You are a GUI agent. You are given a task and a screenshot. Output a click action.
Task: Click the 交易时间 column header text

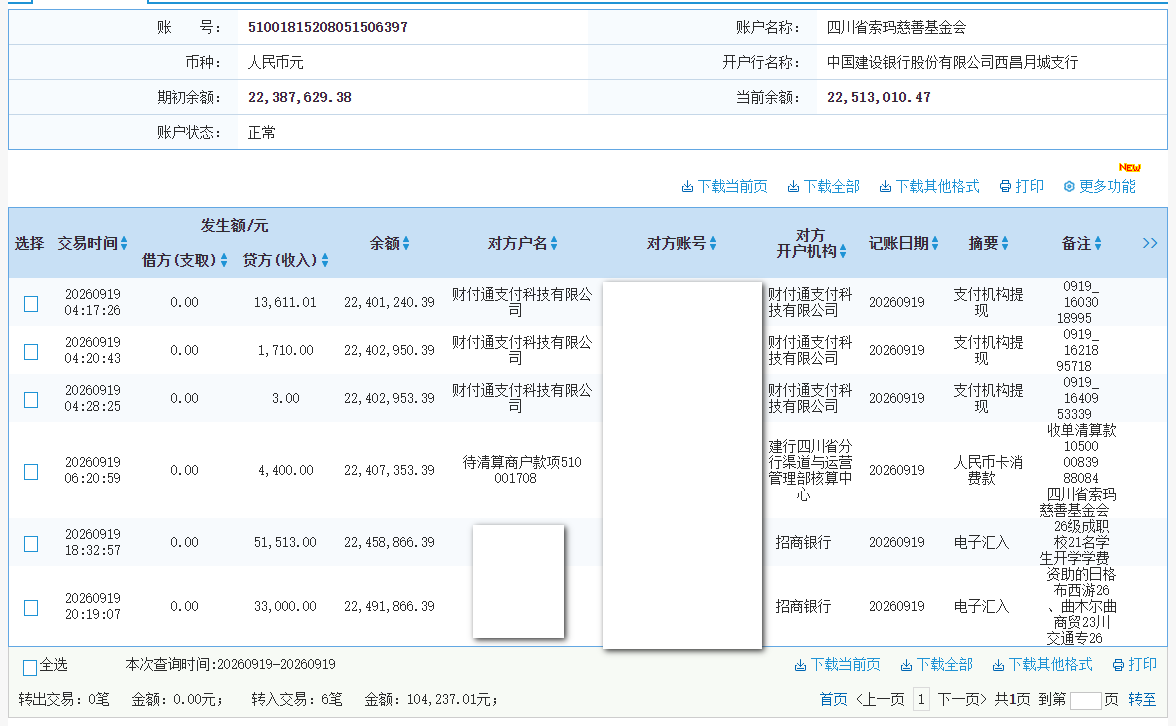point(88,243)
